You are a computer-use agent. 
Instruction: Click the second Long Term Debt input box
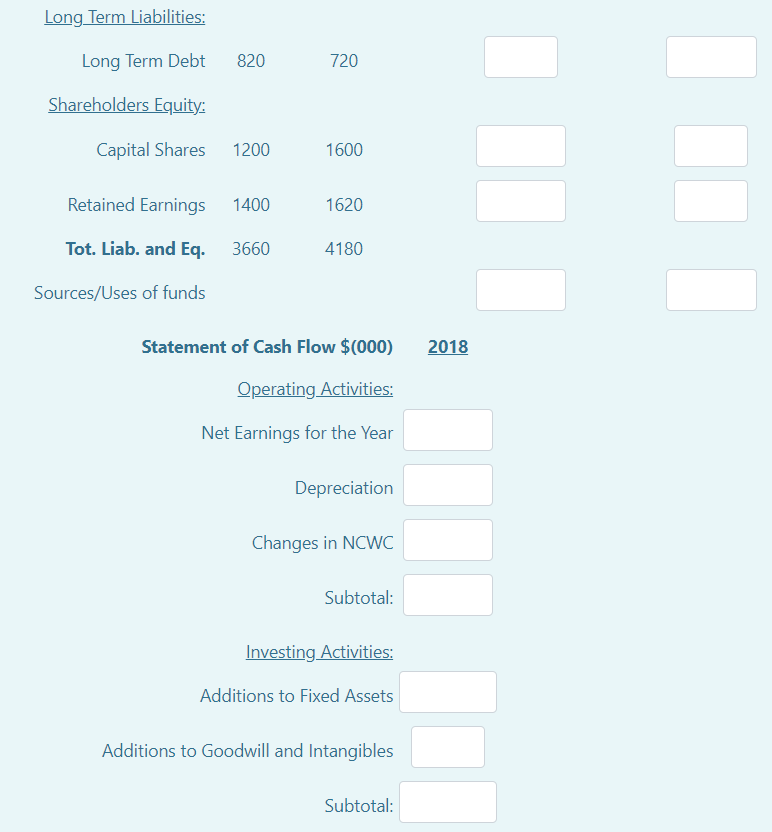711,56
